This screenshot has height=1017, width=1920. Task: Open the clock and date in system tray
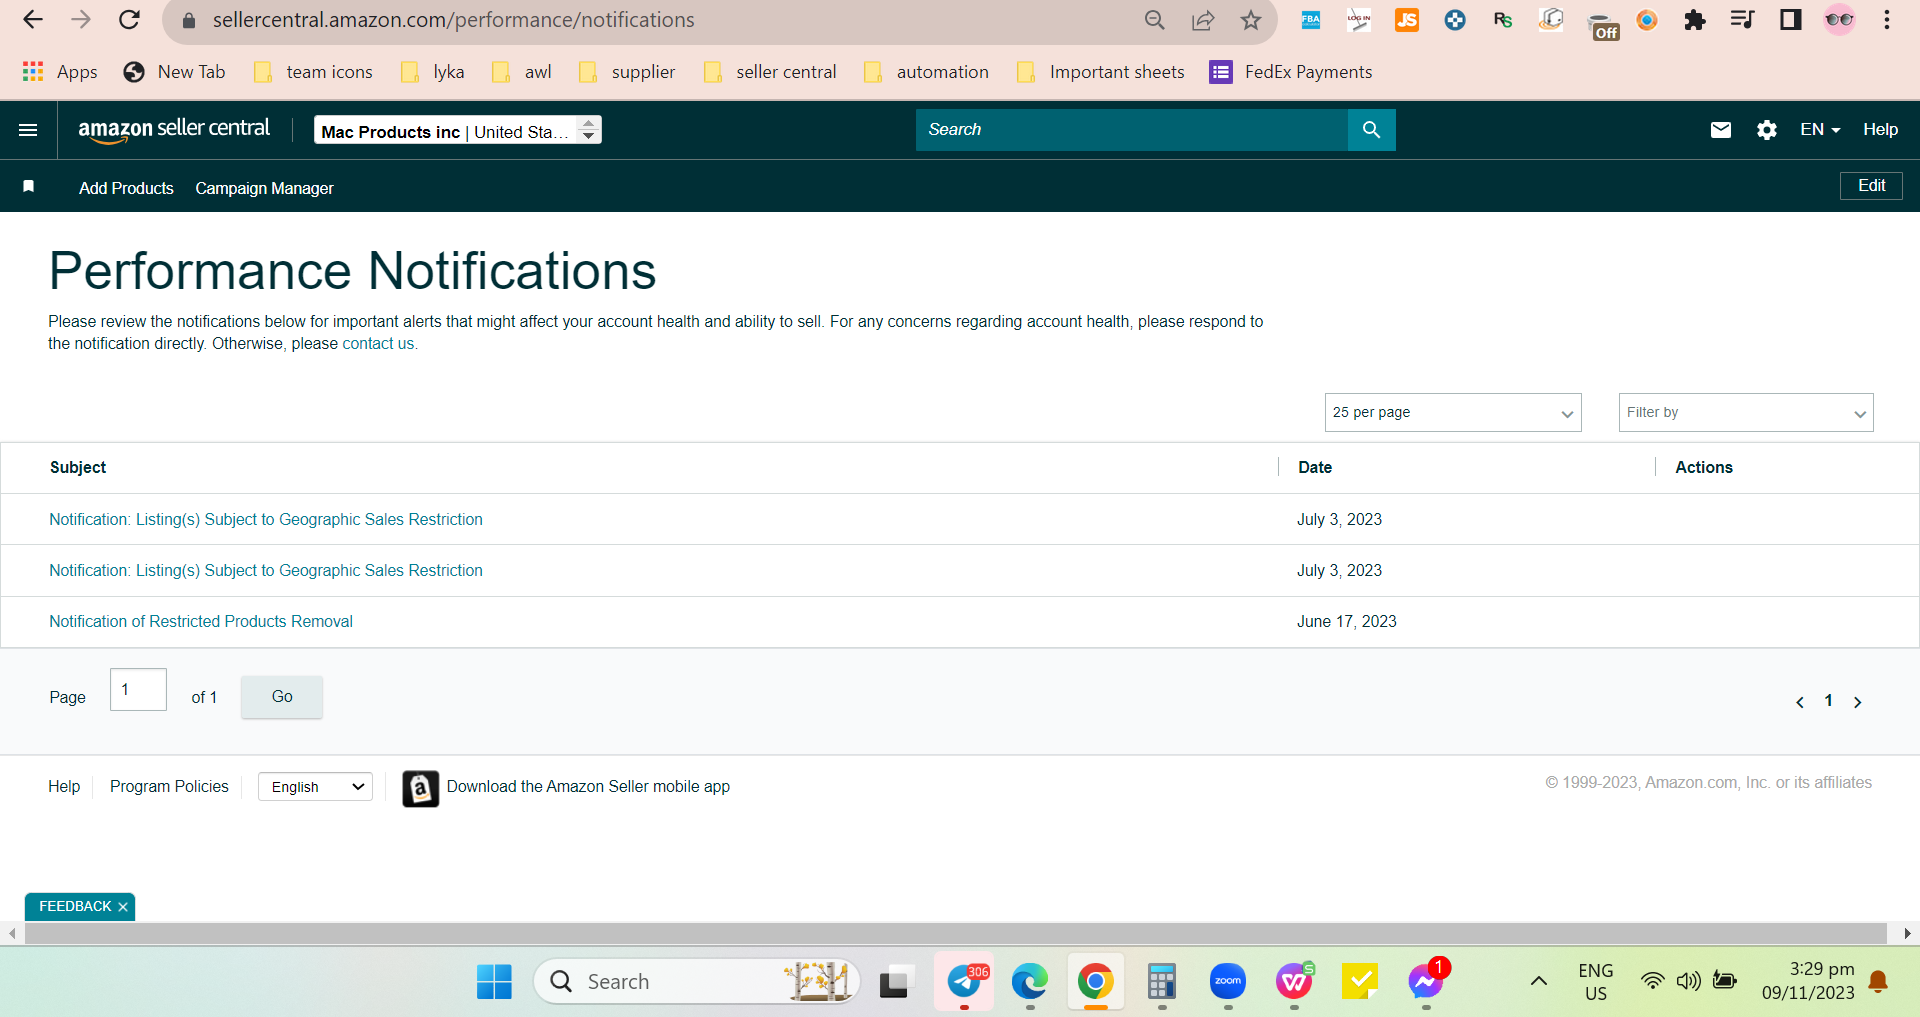[x=1808, y=981]
